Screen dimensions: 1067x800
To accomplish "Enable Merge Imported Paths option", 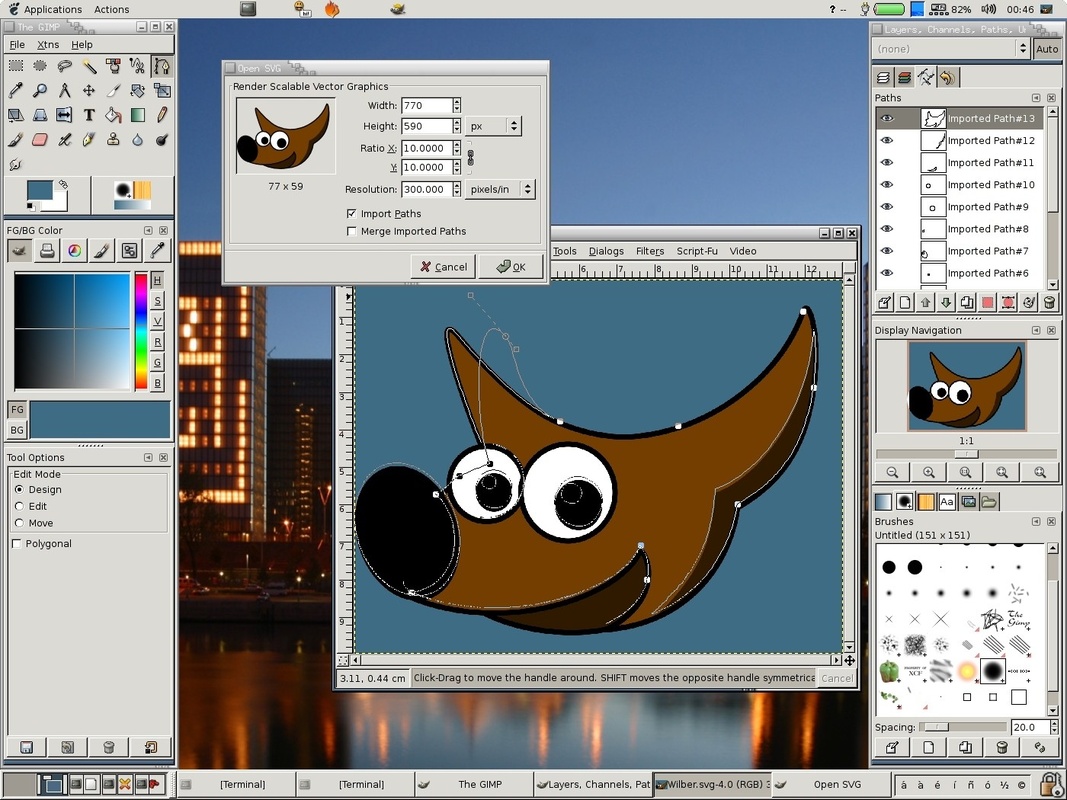I will click(352, 231).
